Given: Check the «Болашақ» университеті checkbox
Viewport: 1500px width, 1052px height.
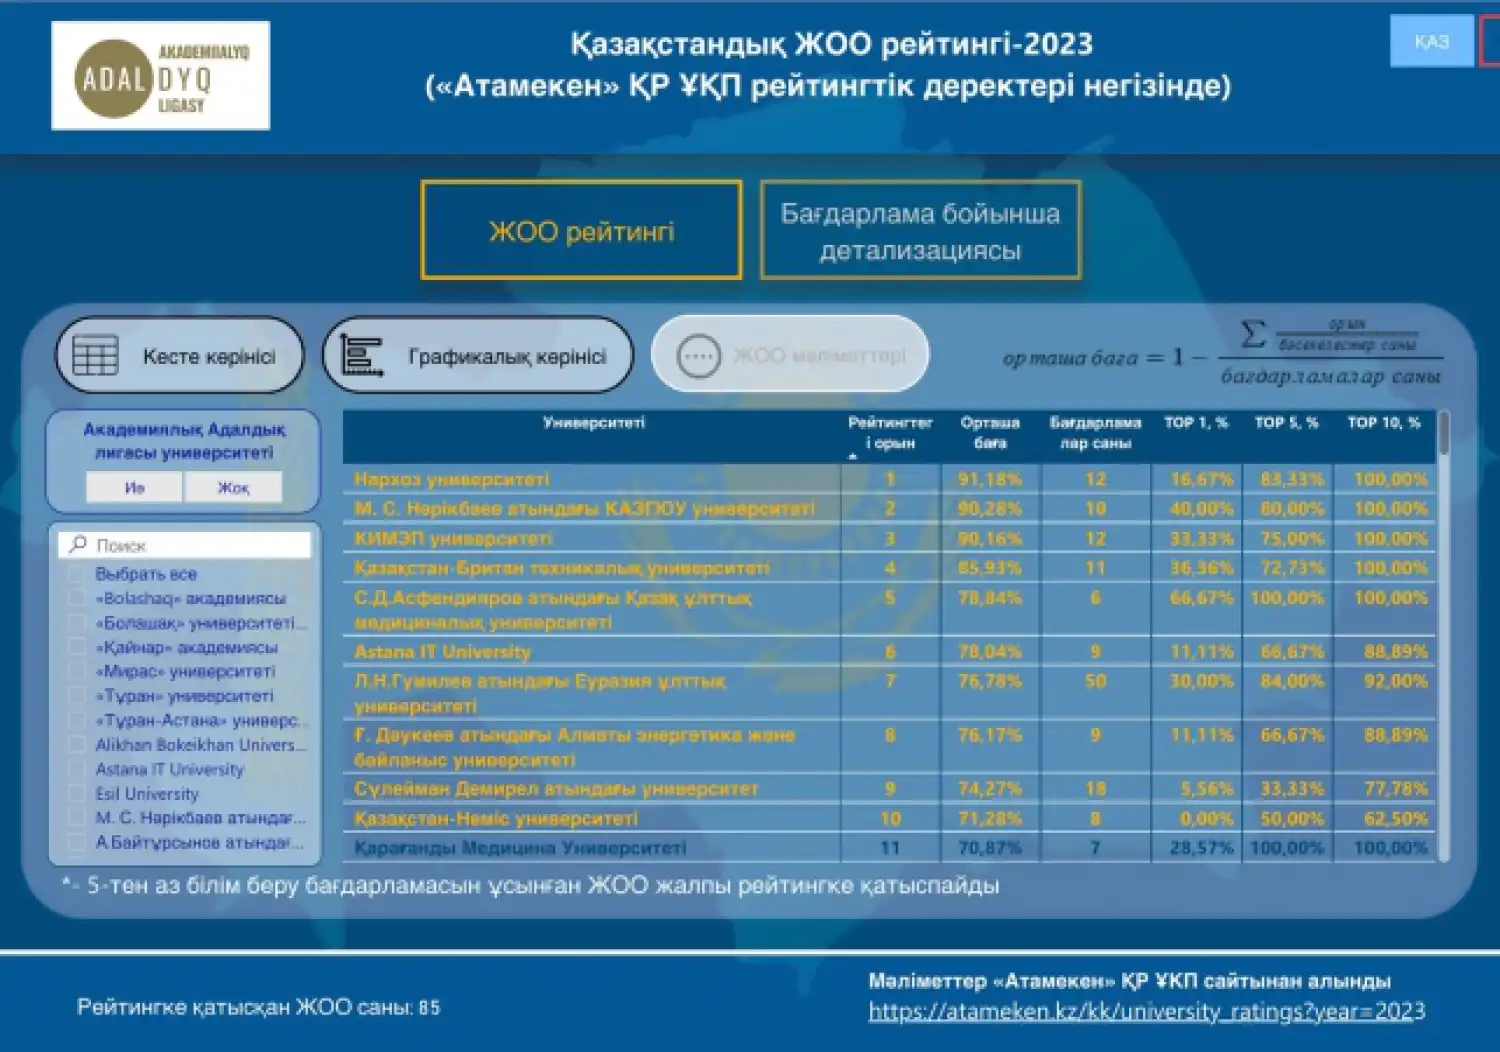Looking at the screenshot, I should [x=76, y=623].
